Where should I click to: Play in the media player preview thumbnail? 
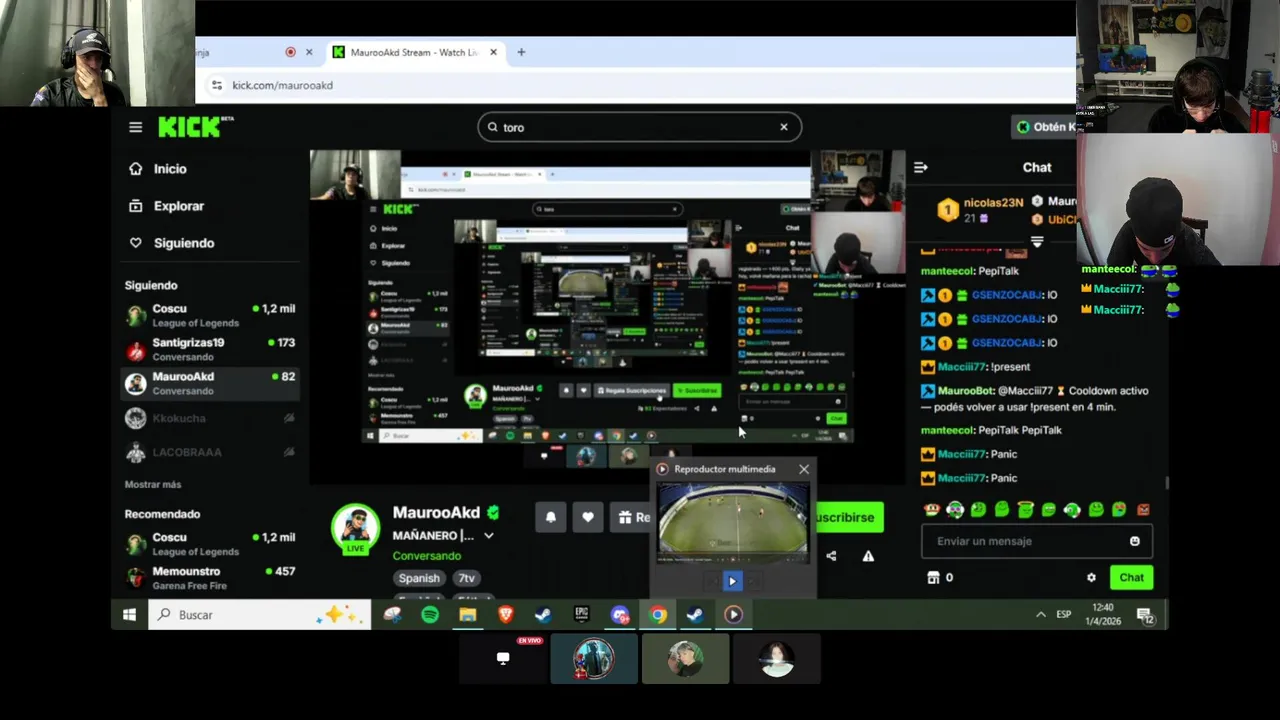point(732,581)
